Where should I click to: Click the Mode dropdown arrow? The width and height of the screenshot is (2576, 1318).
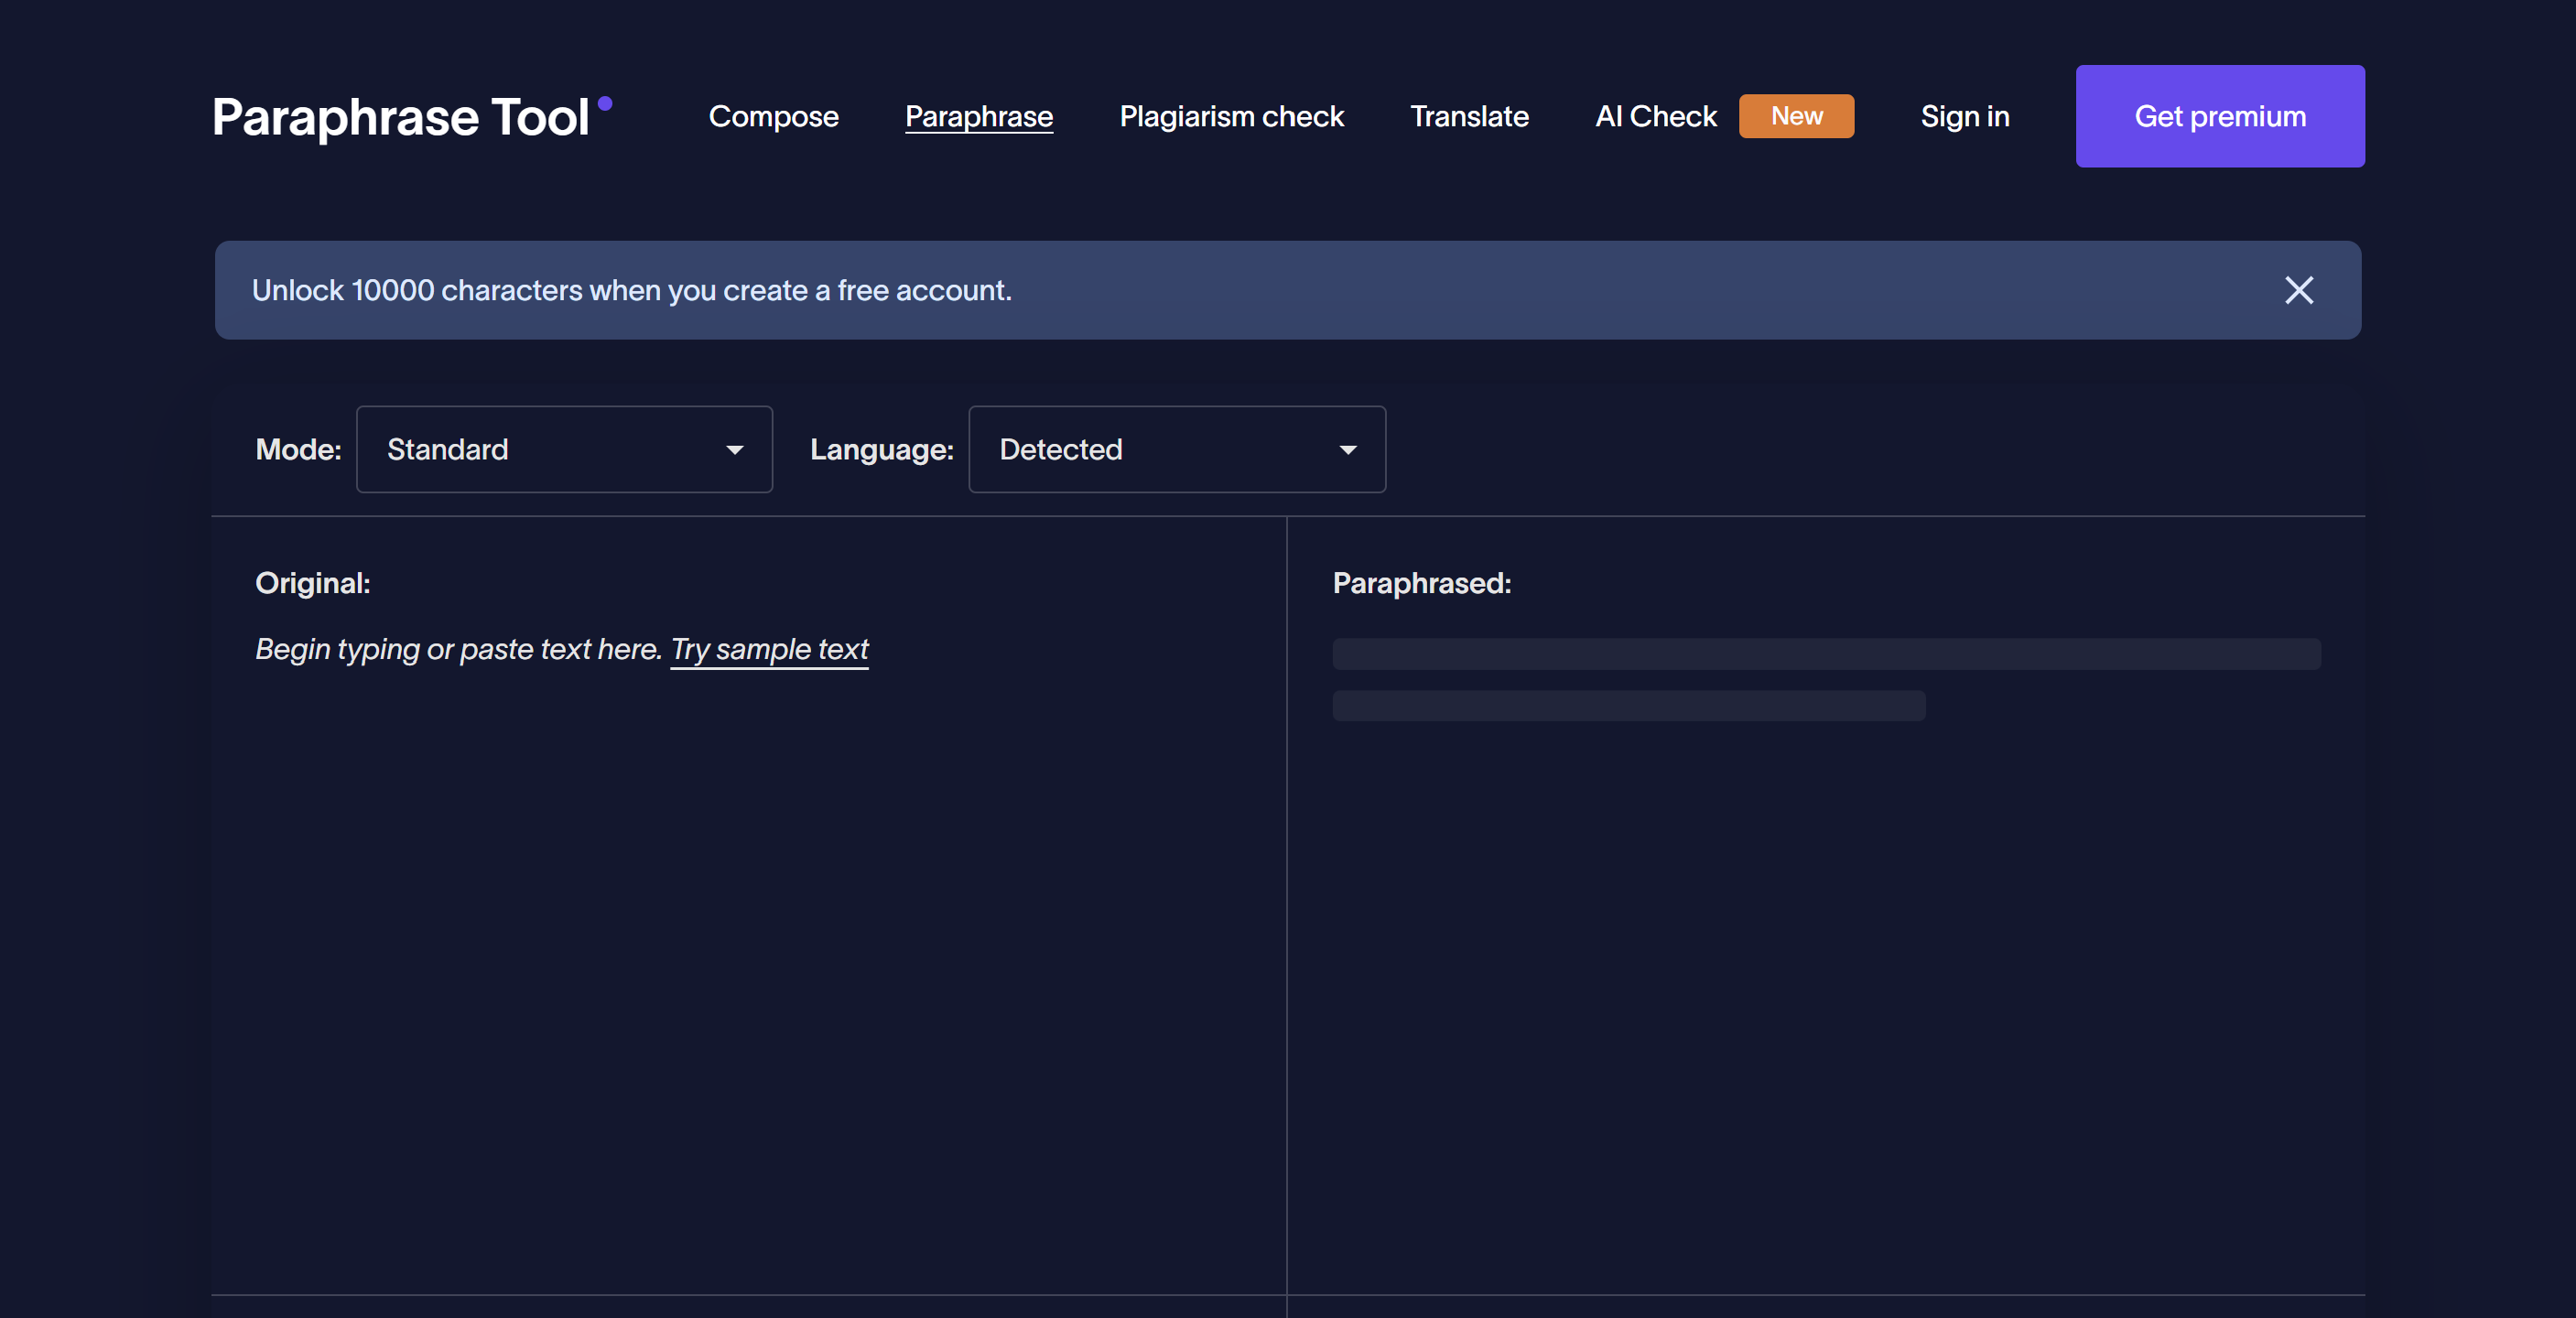pyautogui.click(x=734, y=450)
